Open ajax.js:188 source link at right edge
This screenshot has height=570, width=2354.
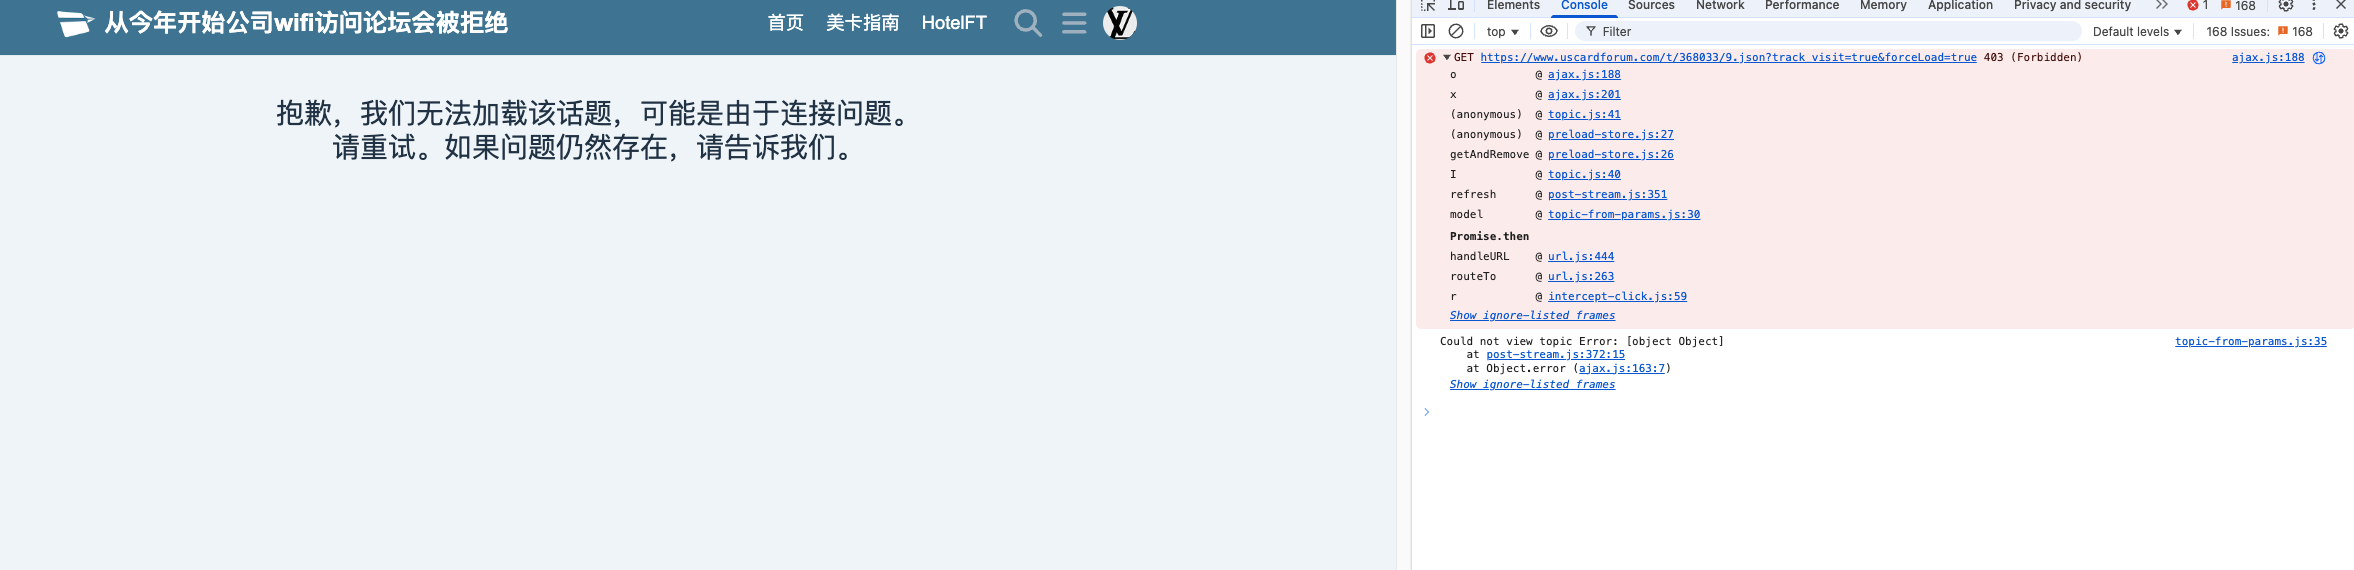click(2267, 58)
